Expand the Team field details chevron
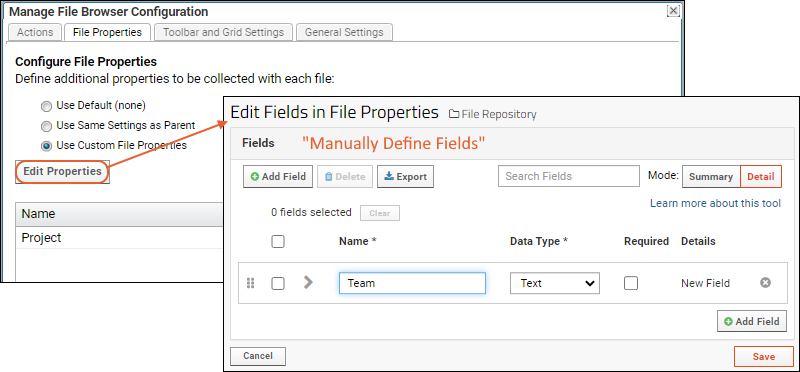The height and width of the screenshot is (372, 800). [308, 282]
